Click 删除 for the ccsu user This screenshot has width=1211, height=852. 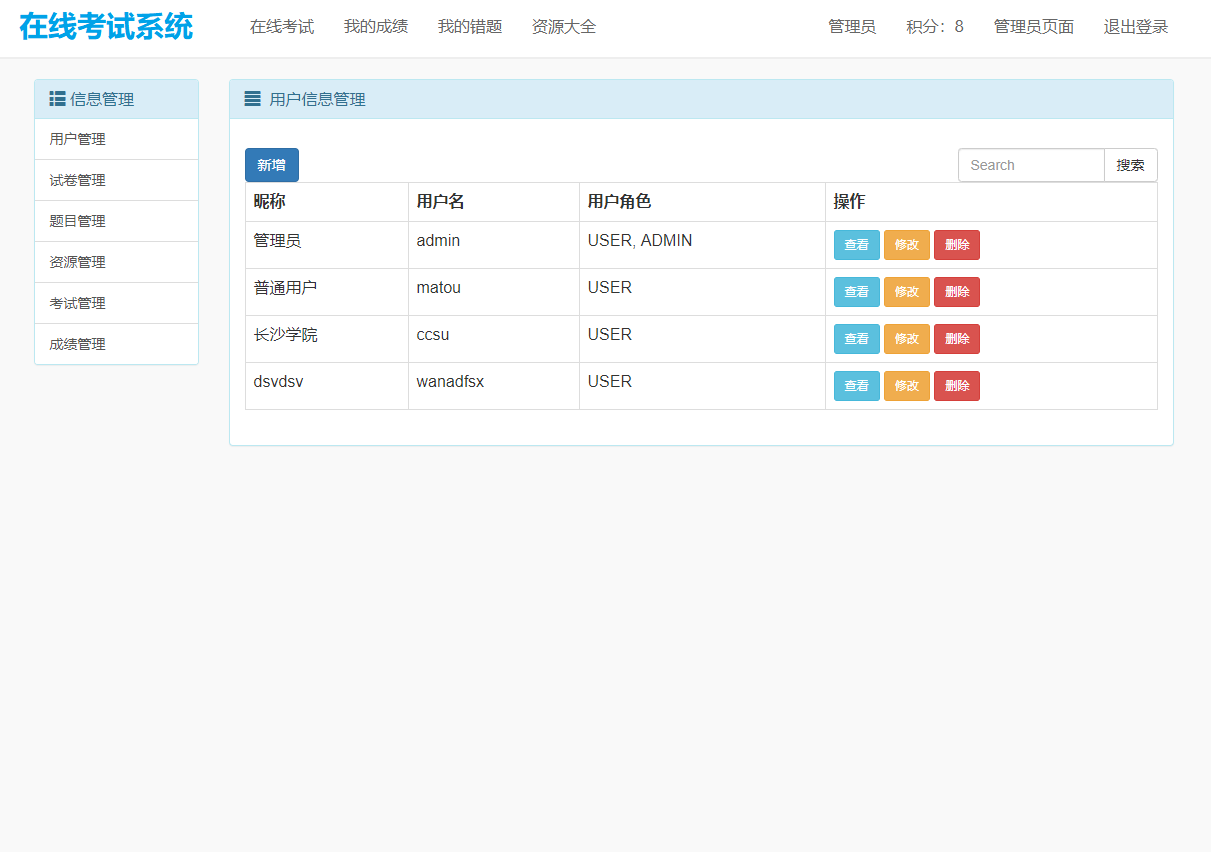click(x=956, y=338)
